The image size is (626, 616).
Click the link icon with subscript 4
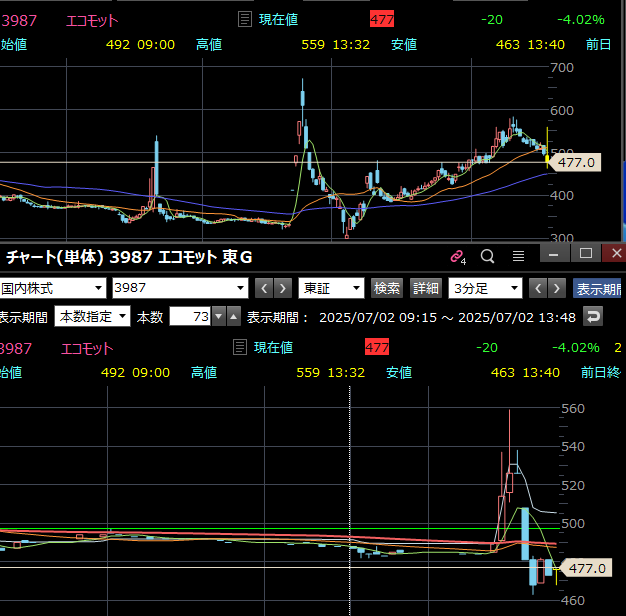(458, 257)
